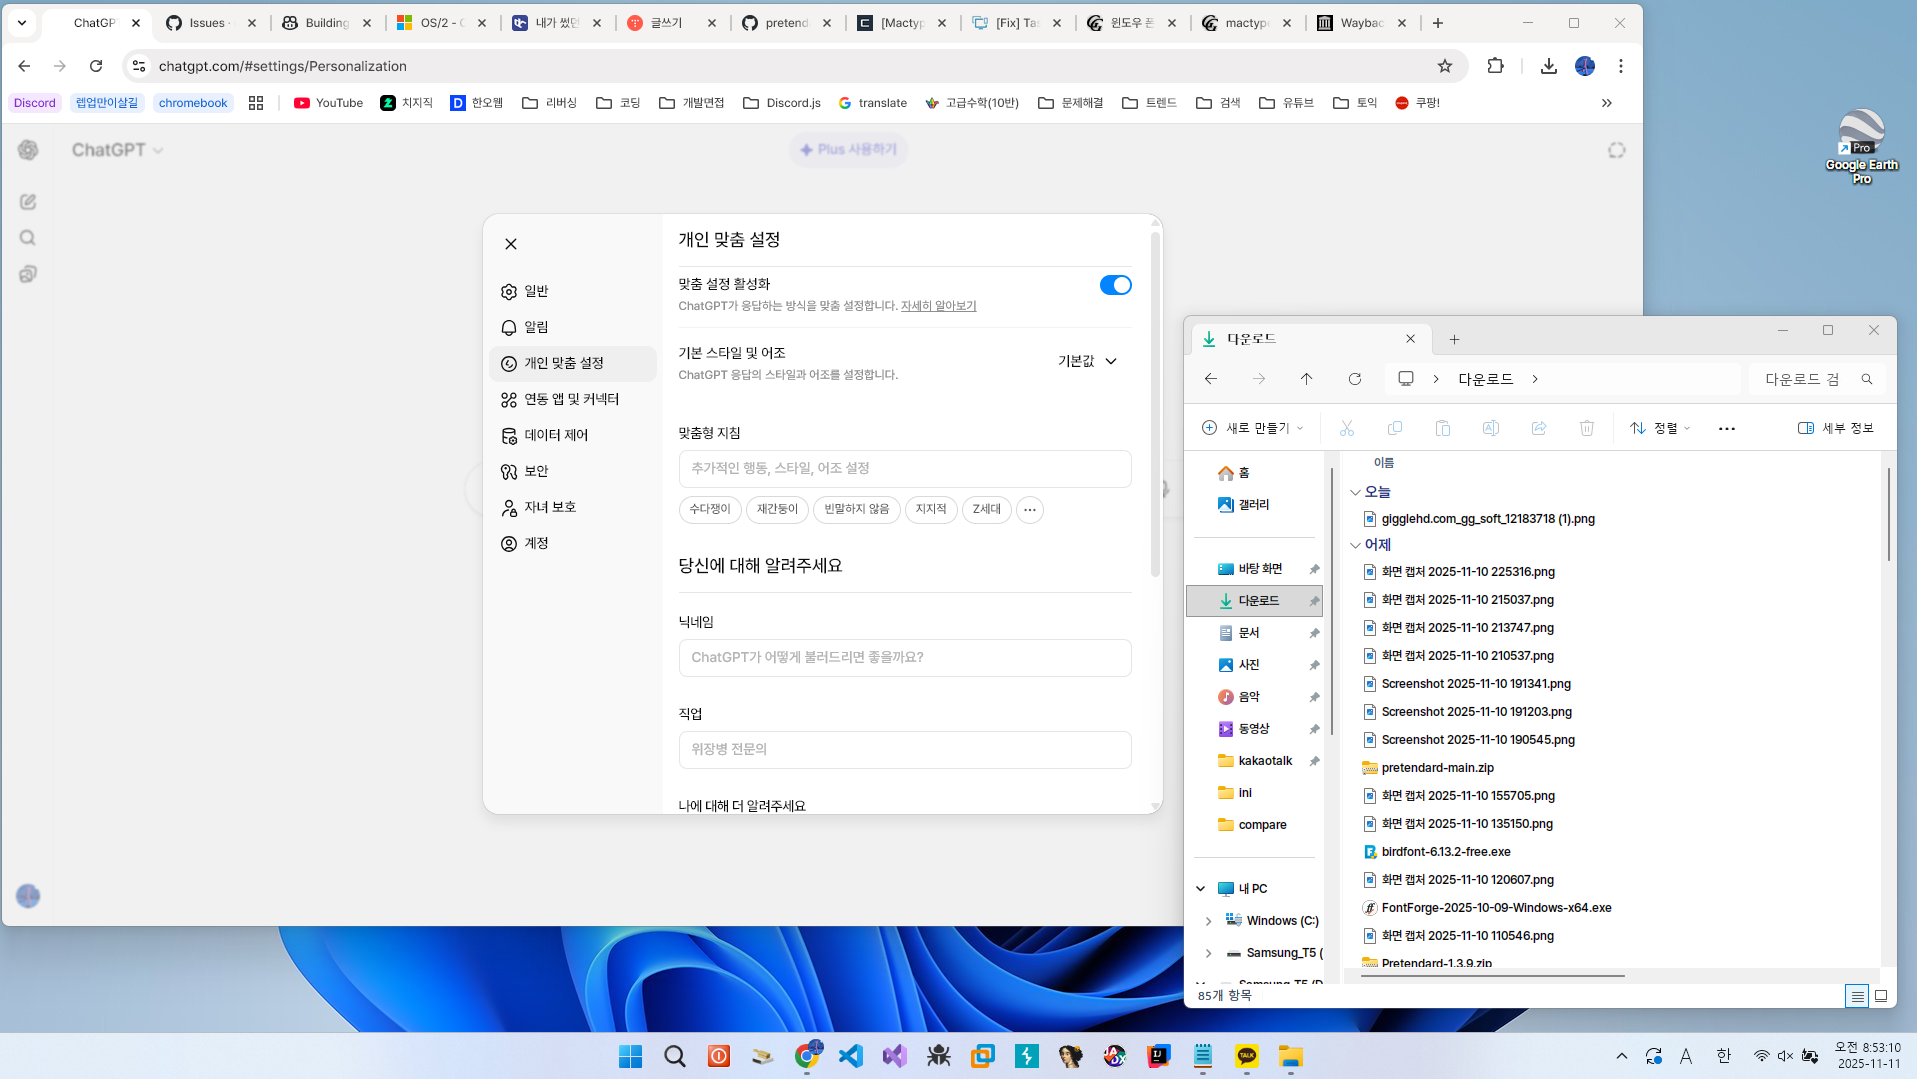Switch to the Wayback tab
Screen dimensions: 1917x1079
(1362, 23)
